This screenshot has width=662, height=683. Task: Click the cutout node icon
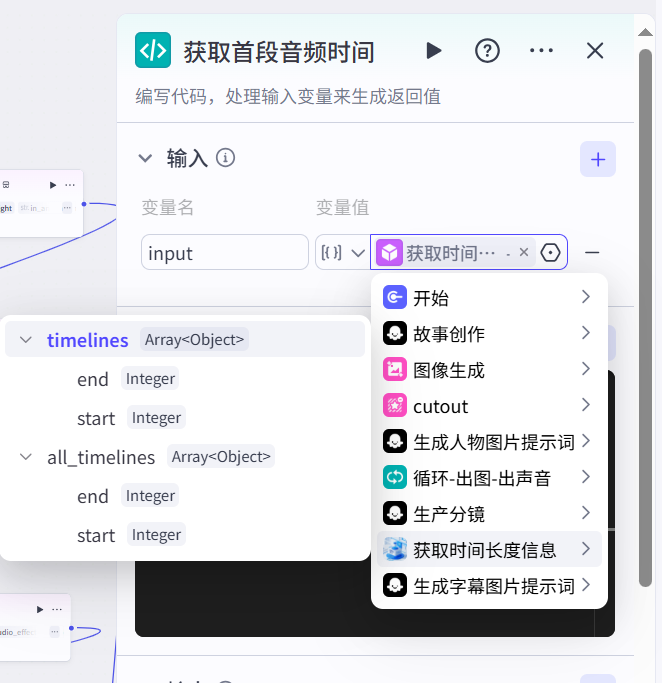395,406
